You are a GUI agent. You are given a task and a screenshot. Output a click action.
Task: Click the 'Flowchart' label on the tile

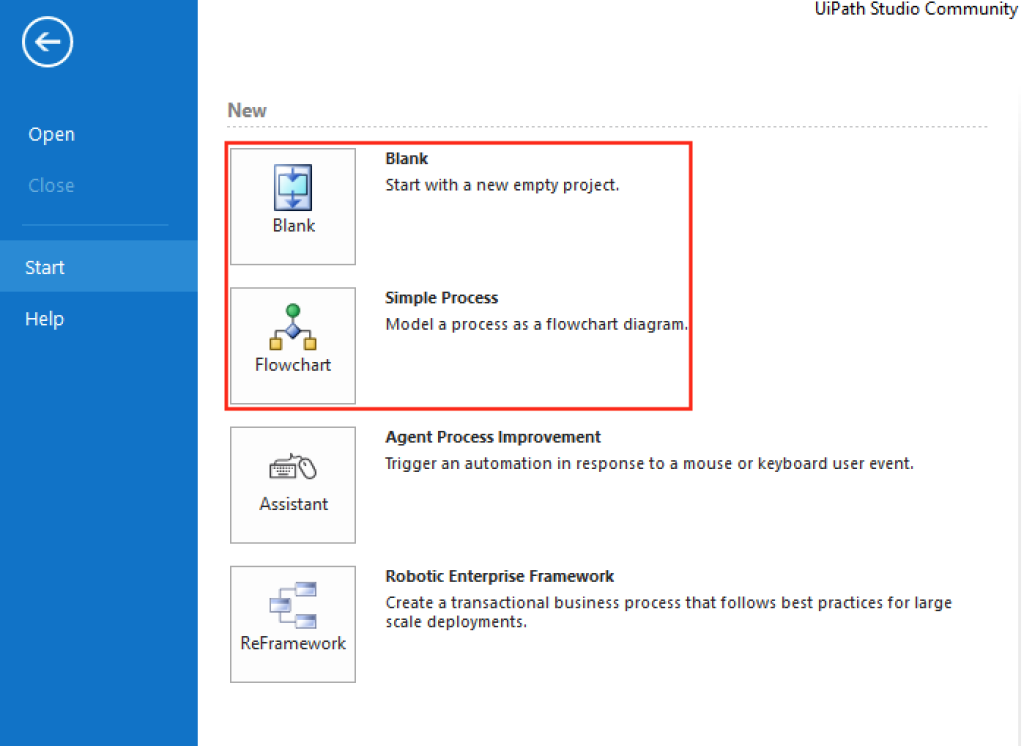coord(293,365)
